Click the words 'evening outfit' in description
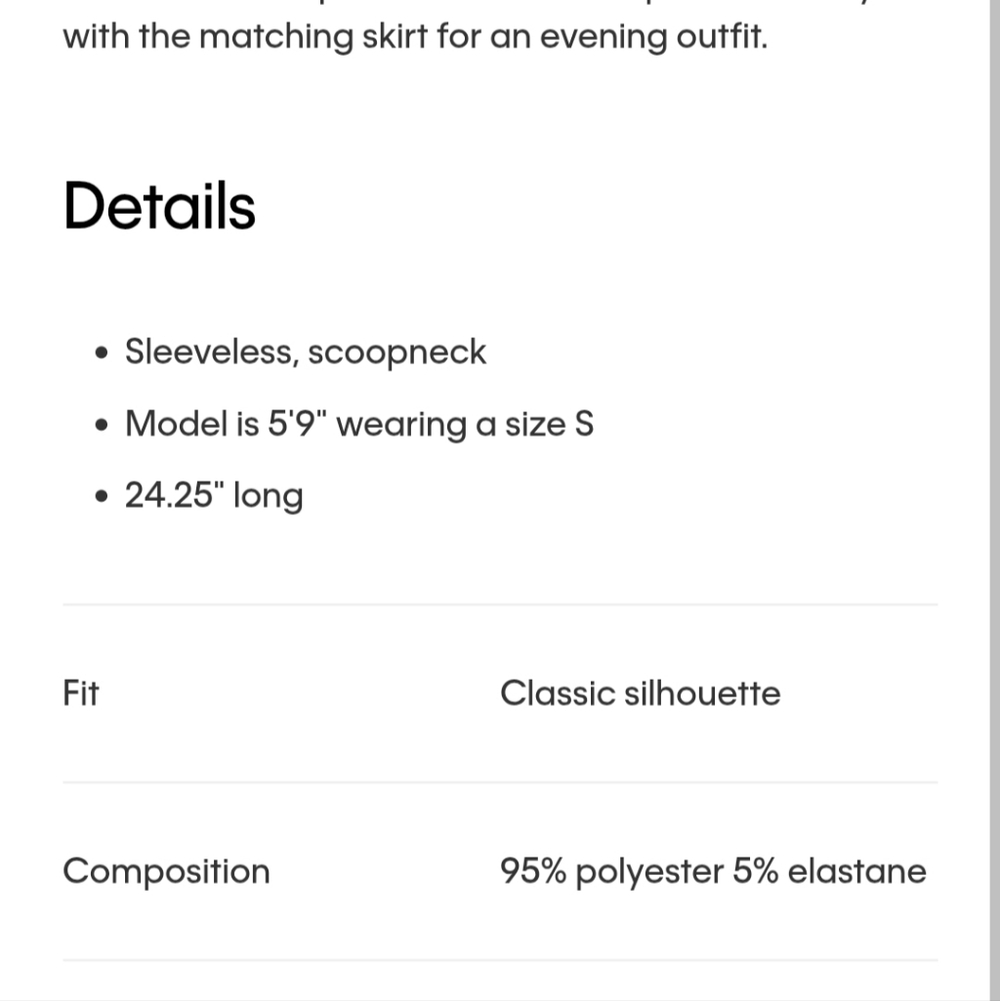The height and width of the screenshot is (1001, 1000). (654, 37)
